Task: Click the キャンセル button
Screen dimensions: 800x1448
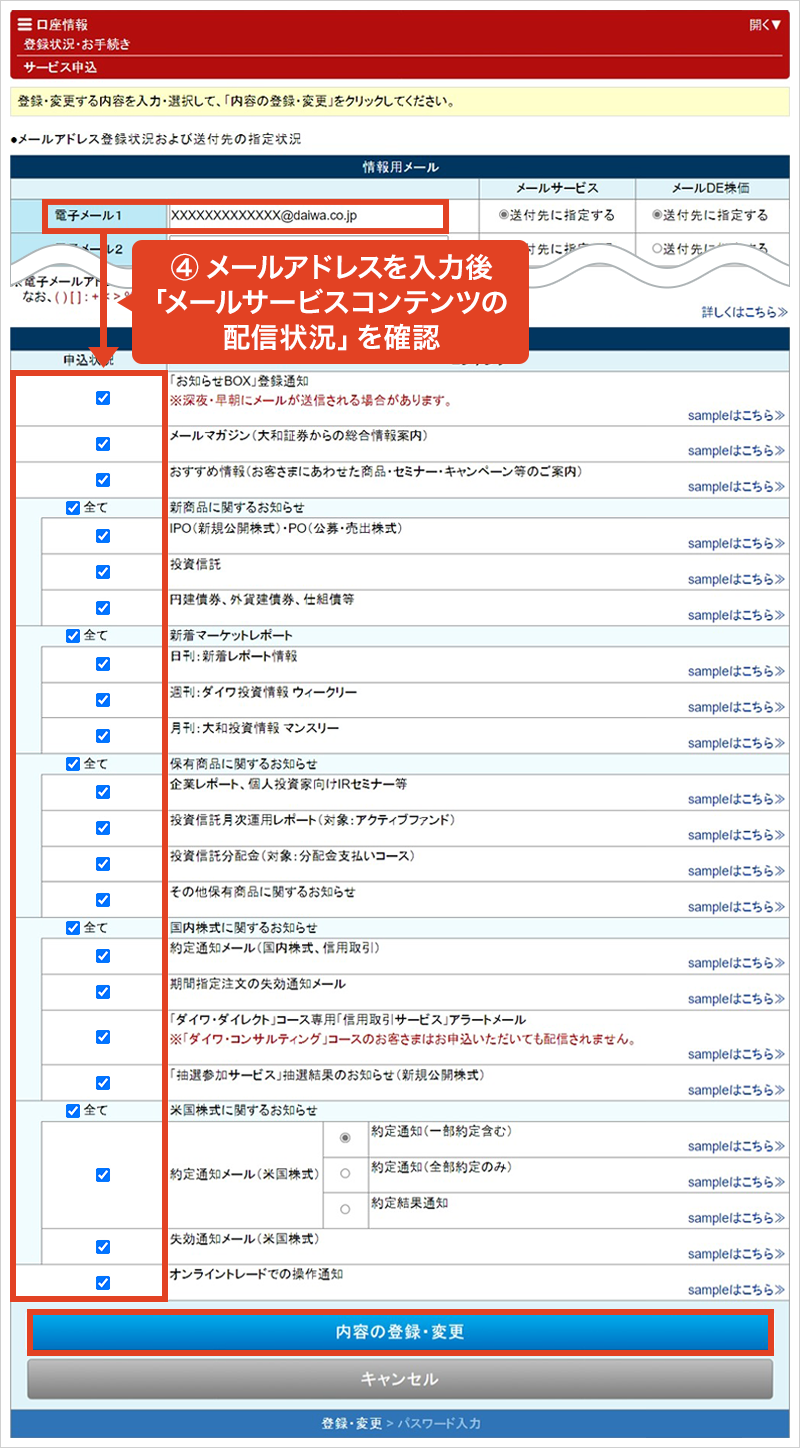Action: 400,1379
